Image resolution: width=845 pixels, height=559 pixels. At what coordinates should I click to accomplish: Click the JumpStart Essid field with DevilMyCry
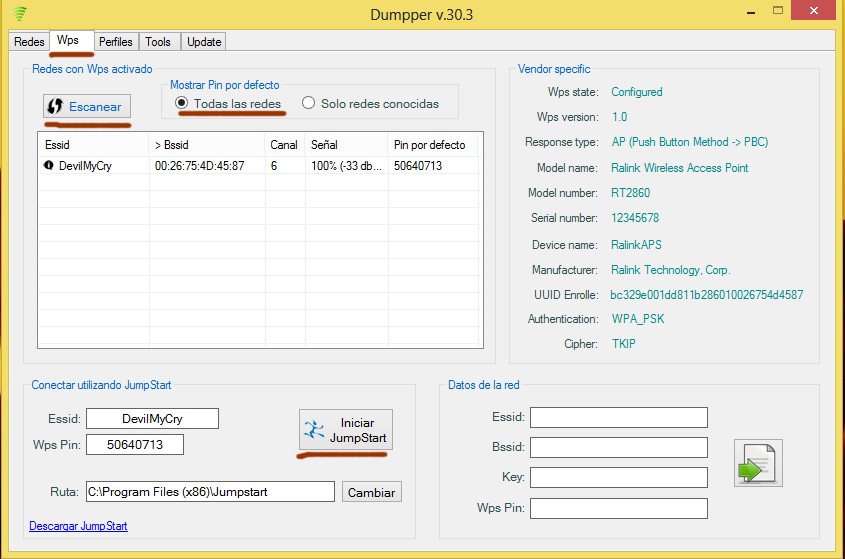pyautogui.click(x=153, y=418)
